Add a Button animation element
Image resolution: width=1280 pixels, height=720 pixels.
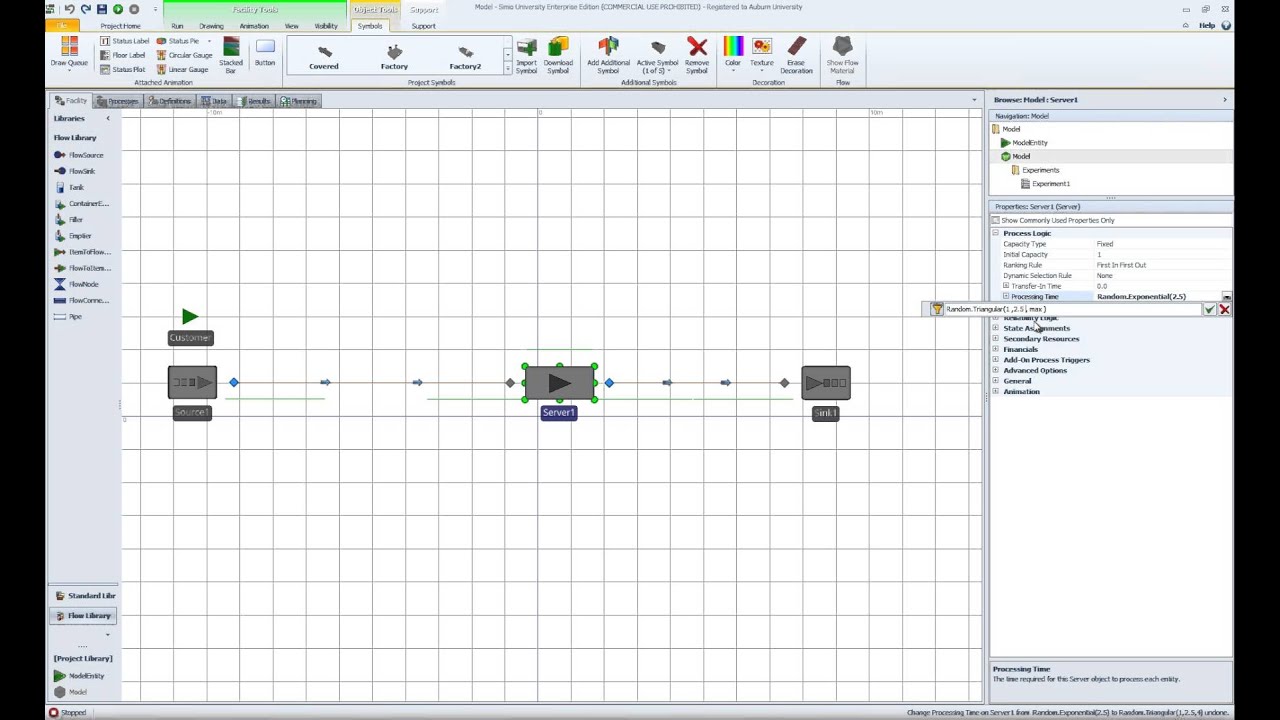coord(265,53)
